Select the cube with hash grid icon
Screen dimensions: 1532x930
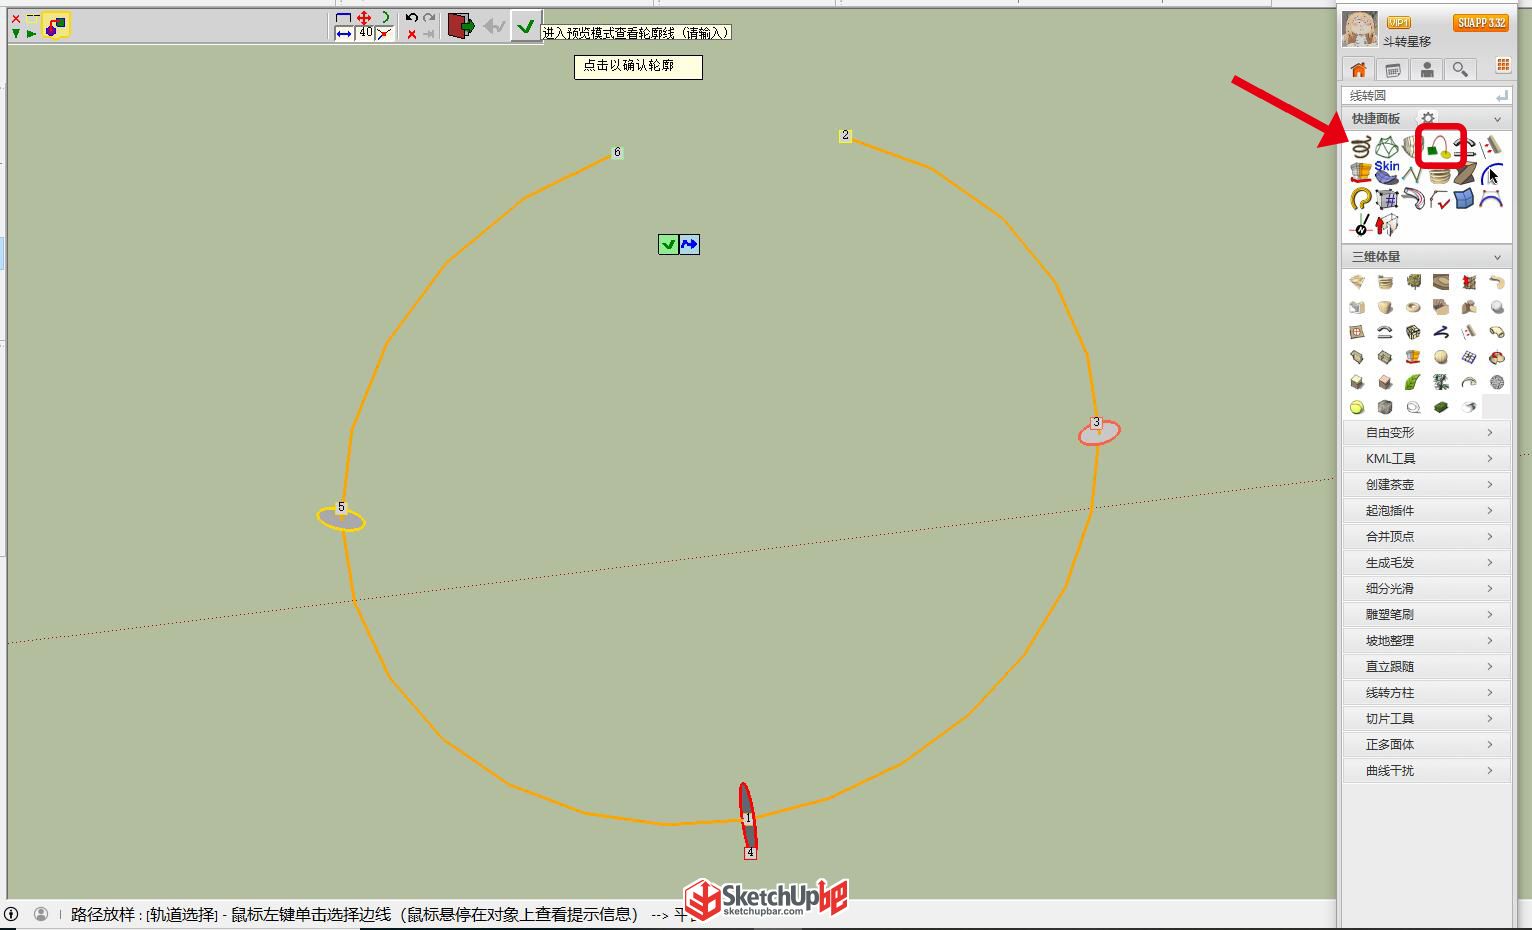pos(1387,199)
